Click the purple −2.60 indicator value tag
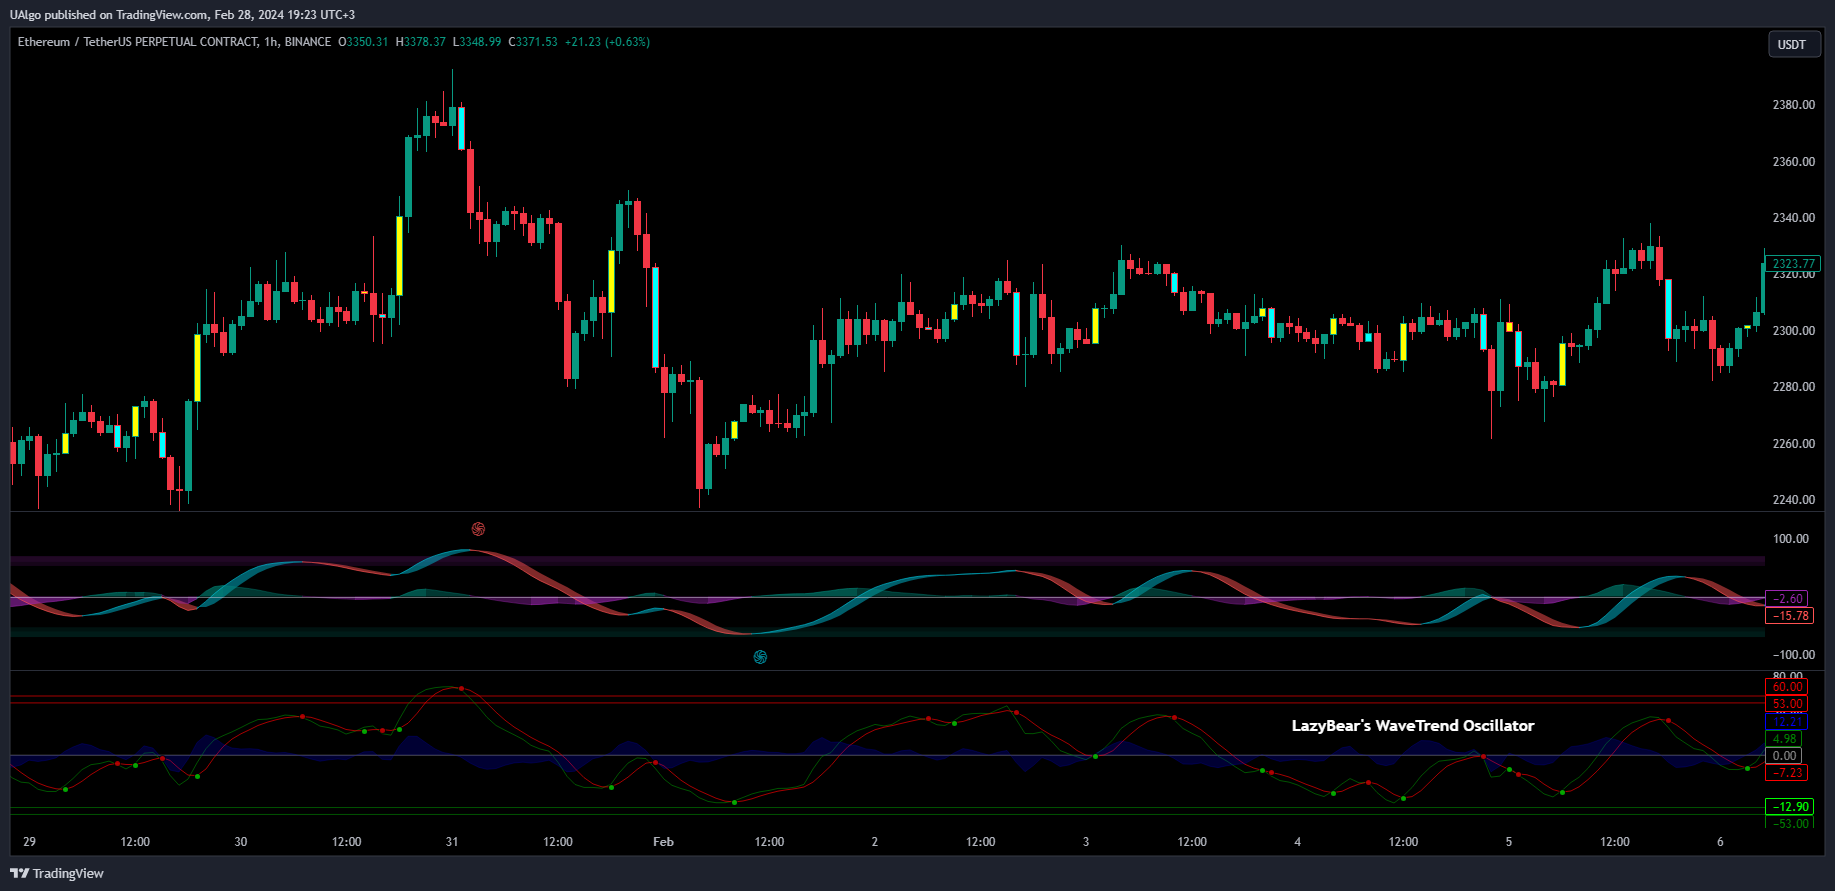 pos(1787,599)
